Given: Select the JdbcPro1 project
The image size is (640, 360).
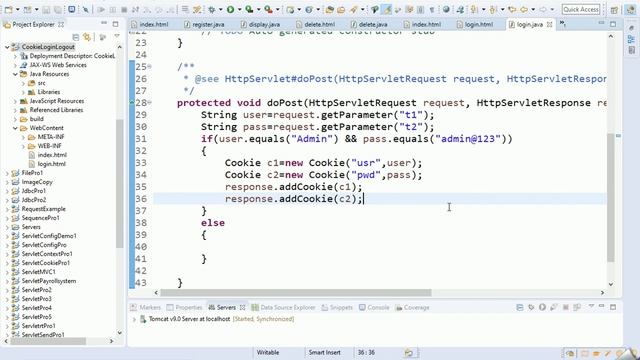Looking at the screenshot, I should coord(33,191).
